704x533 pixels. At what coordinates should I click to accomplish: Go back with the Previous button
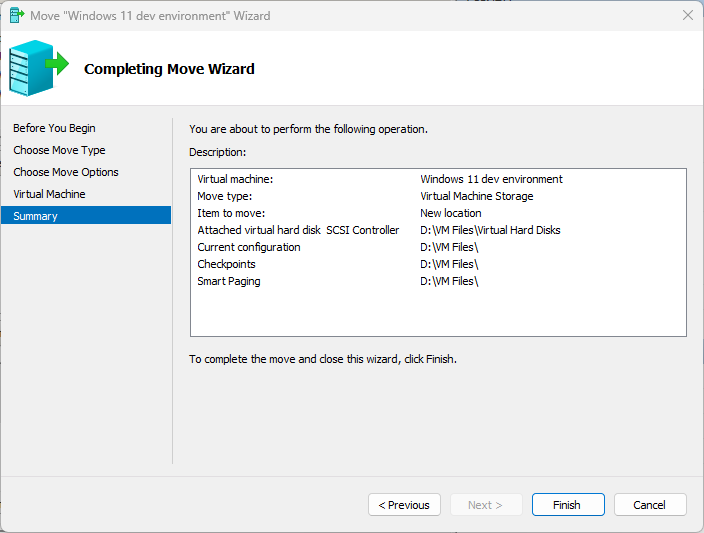[x=404, y=505]
